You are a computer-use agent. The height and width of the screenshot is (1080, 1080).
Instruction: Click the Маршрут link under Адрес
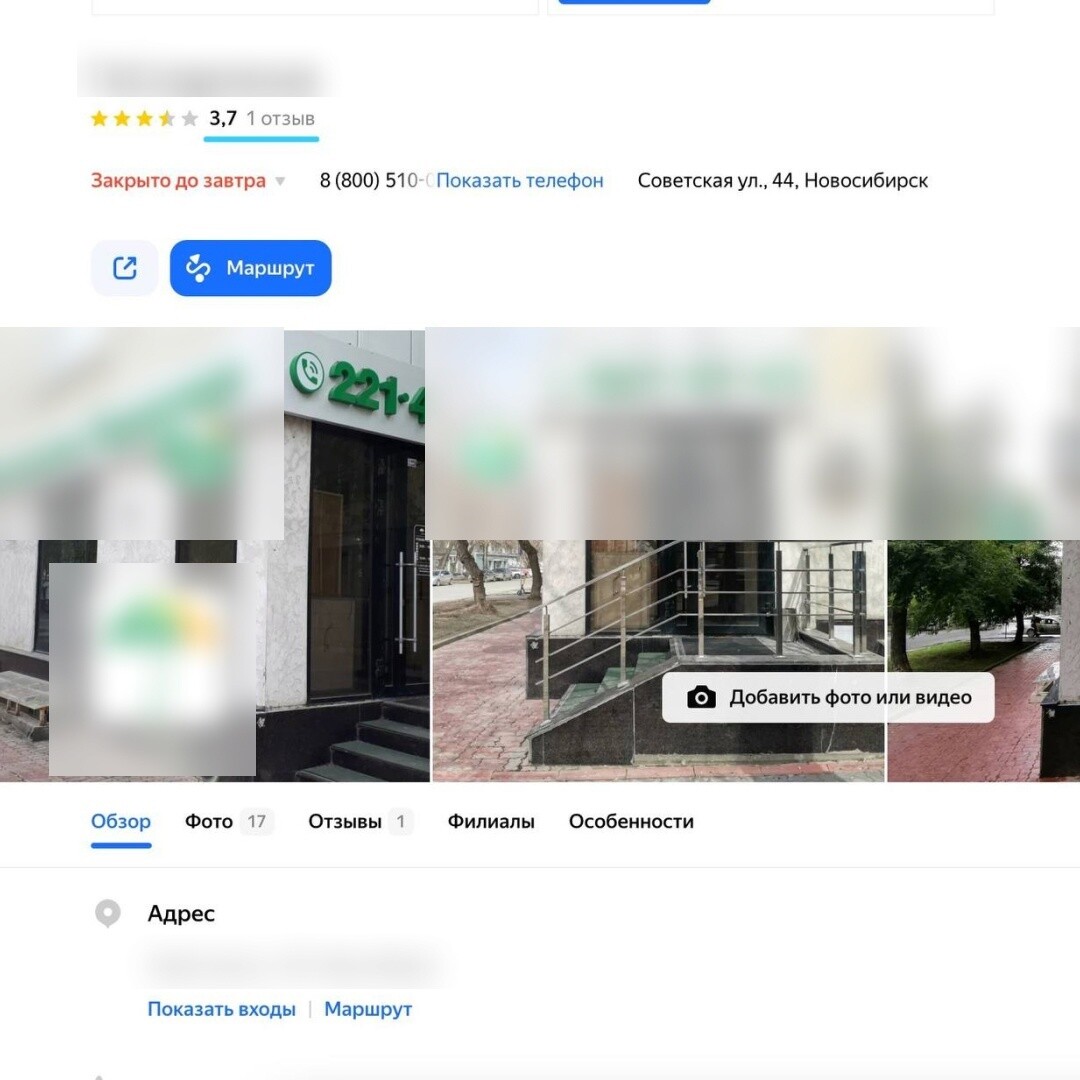point(368,1009)
